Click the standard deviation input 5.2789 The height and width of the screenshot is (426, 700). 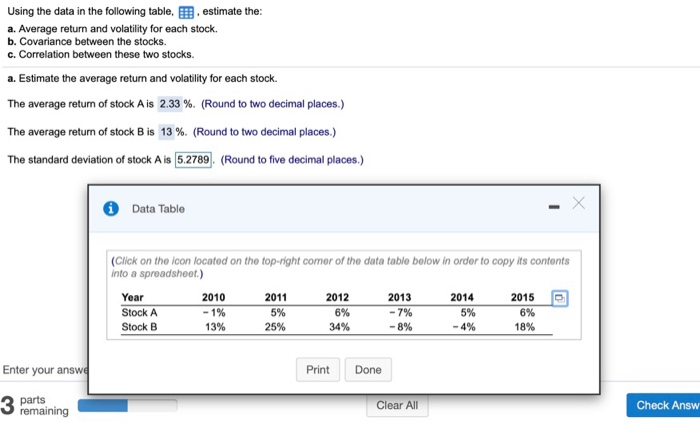coord(195,159)
